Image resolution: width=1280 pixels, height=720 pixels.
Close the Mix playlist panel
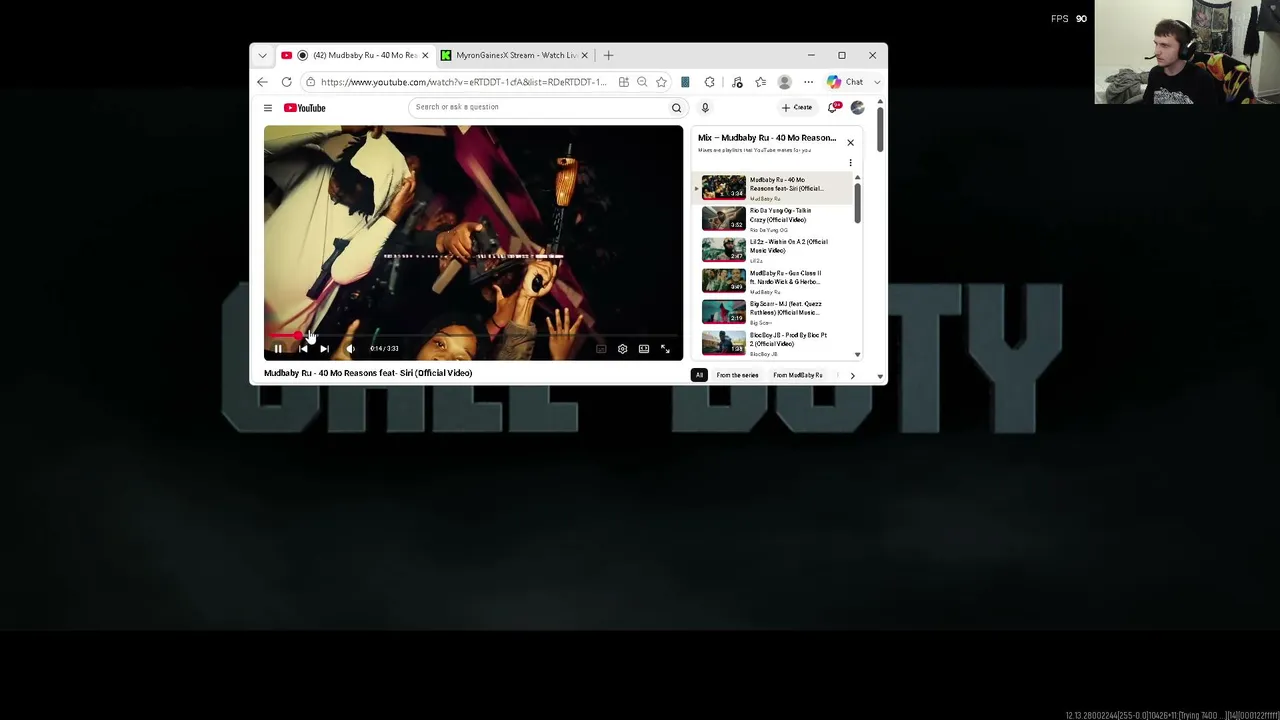[851, 142]
